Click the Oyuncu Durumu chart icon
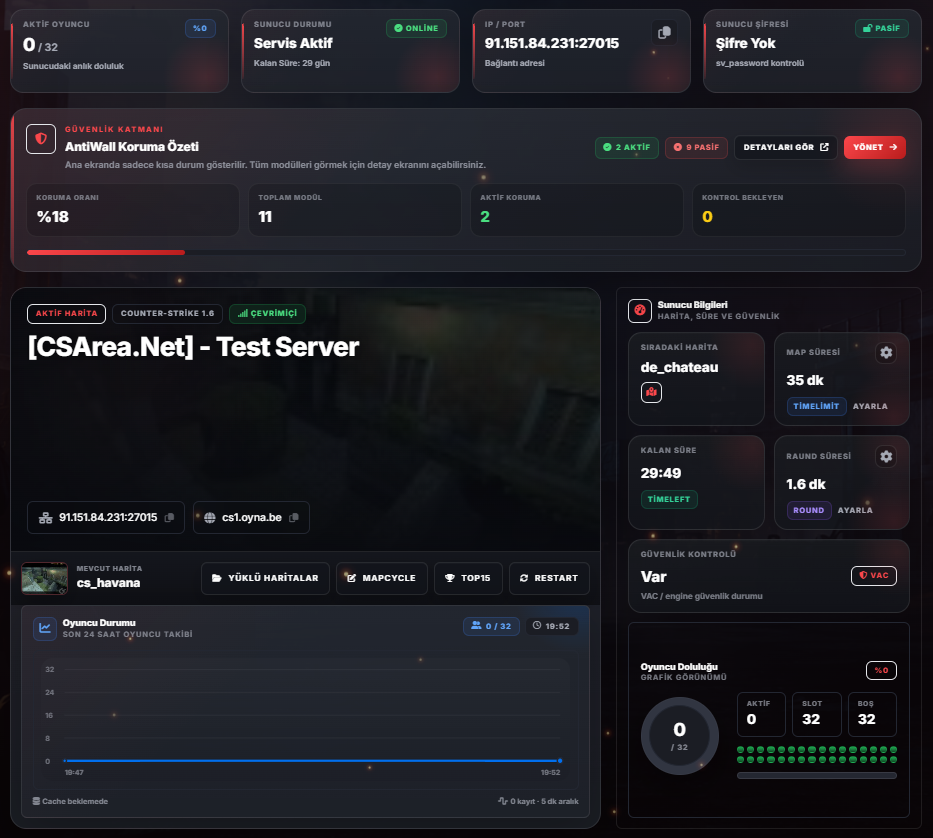Viewport: 933px width, 838px height. (45, 628)
